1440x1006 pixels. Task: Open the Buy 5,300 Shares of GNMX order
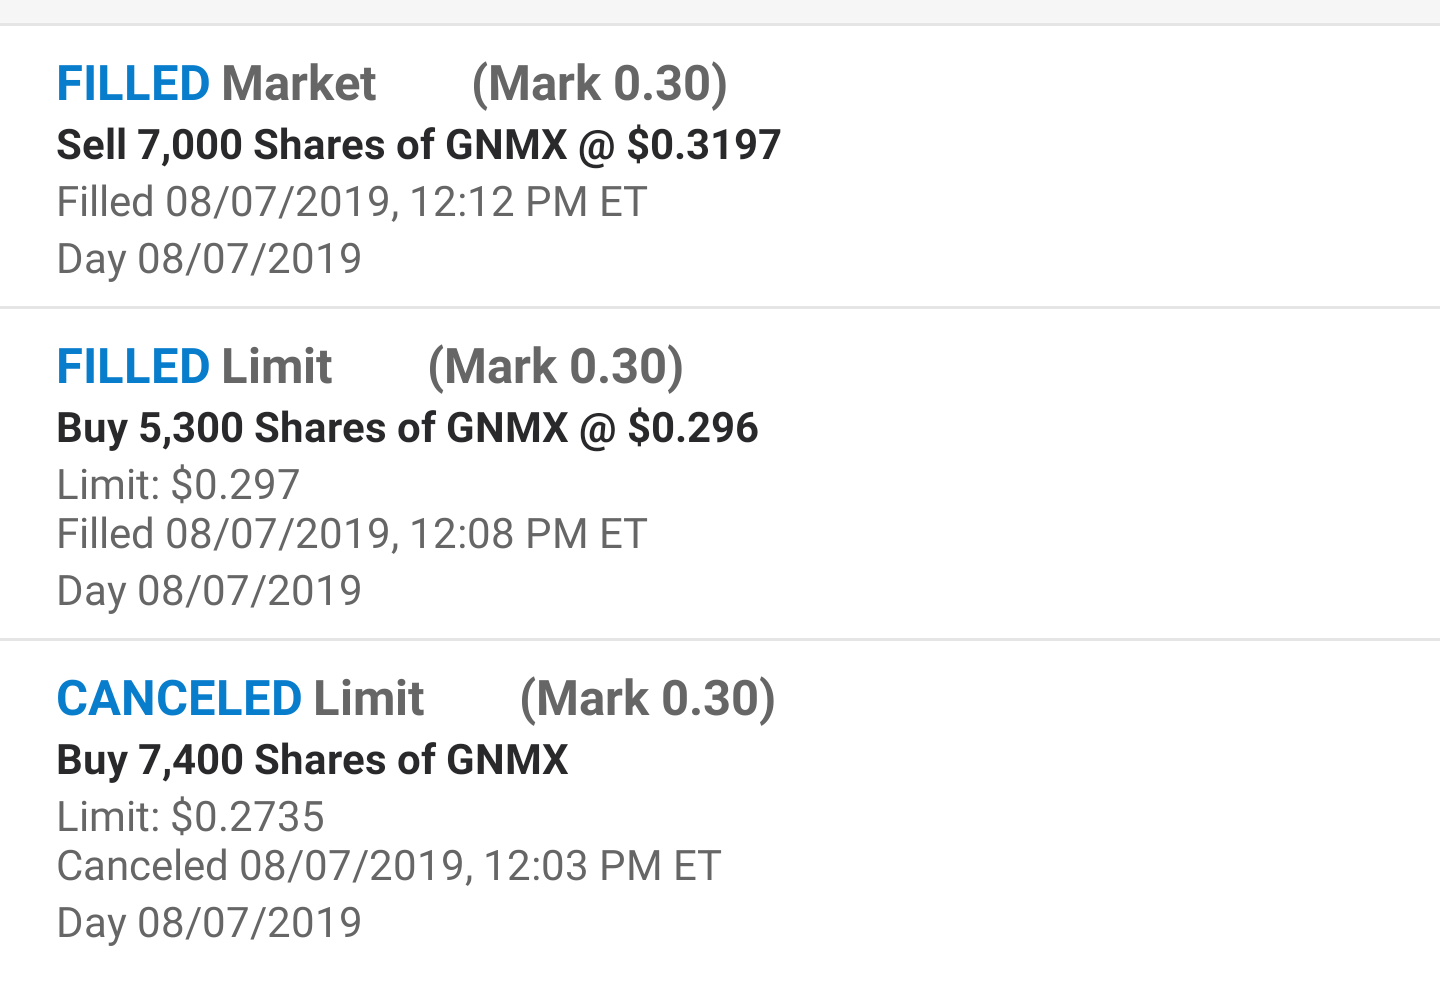tap(407, 428)
